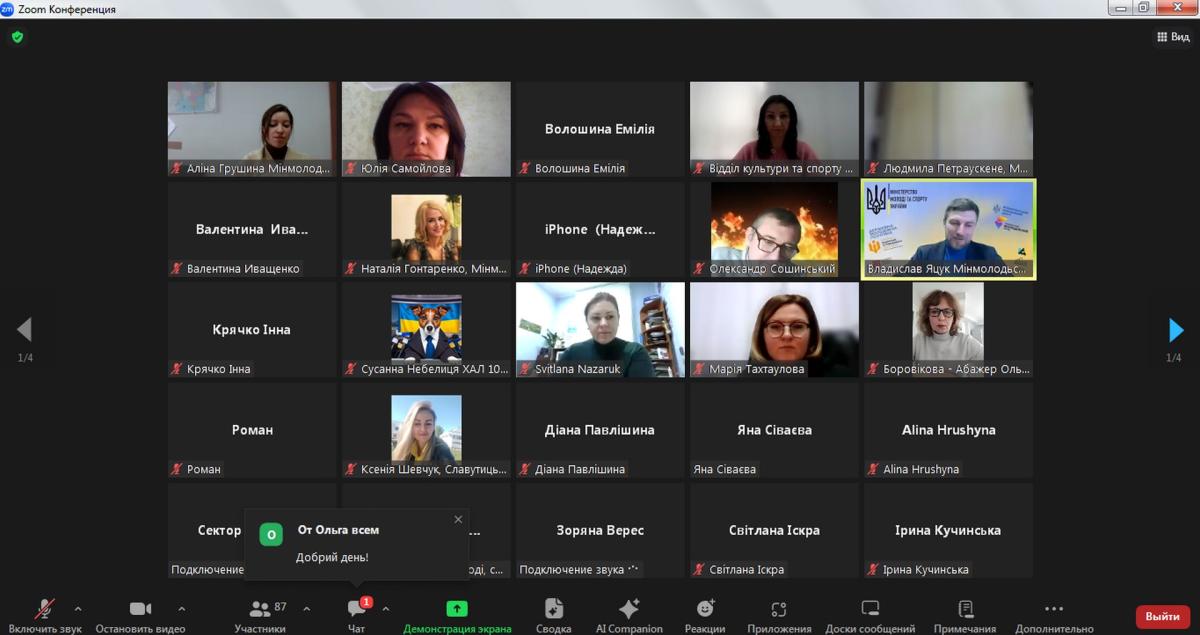1200x635 pixels.
Task: Open Приложения apps panel
Action: [x=779, y=615]
